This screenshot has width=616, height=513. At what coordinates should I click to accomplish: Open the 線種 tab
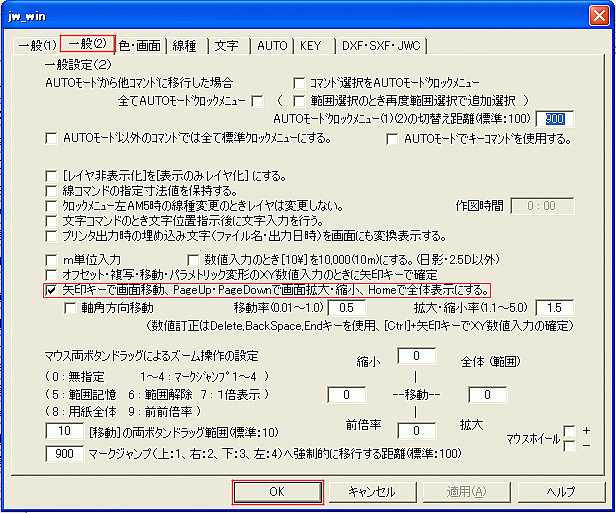(185, 46)
